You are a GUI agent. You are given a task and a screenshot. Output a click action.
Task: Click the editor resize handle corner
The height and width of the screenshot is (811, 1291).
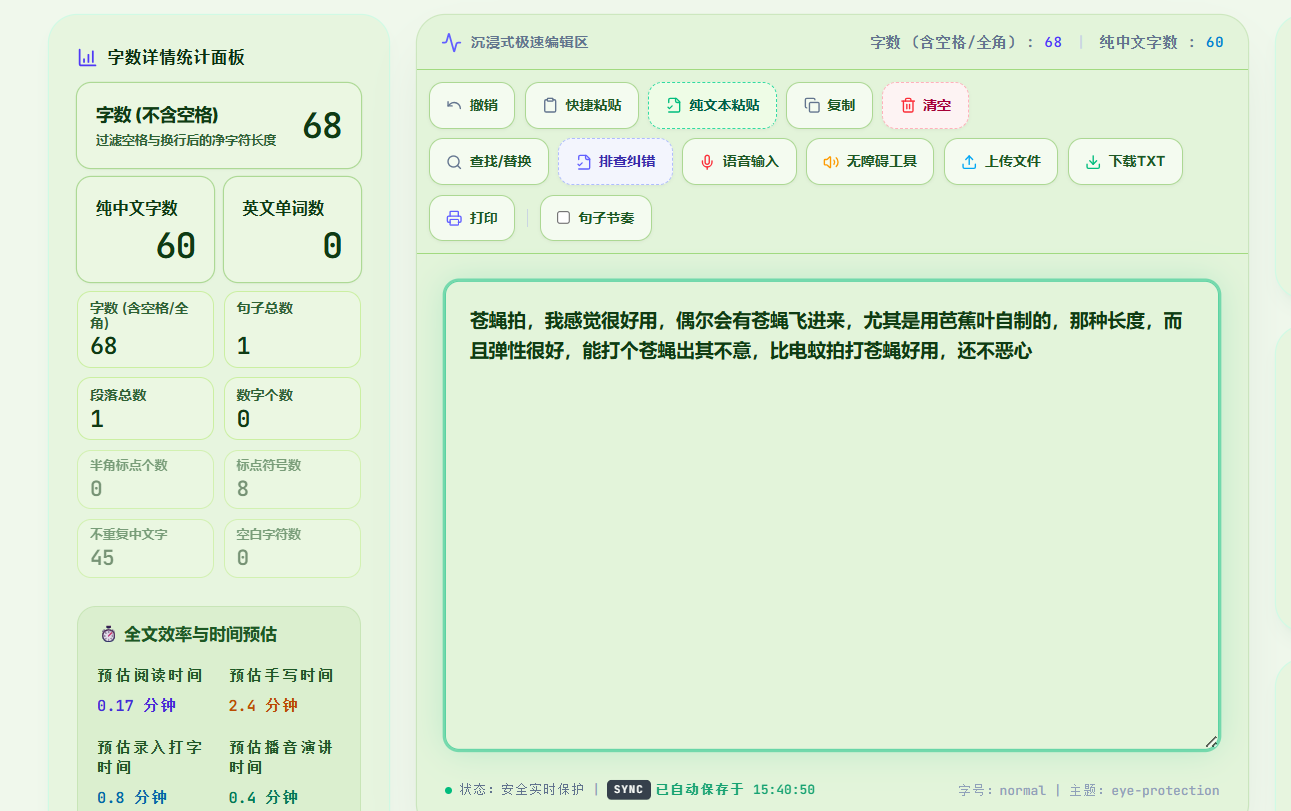1211,741
